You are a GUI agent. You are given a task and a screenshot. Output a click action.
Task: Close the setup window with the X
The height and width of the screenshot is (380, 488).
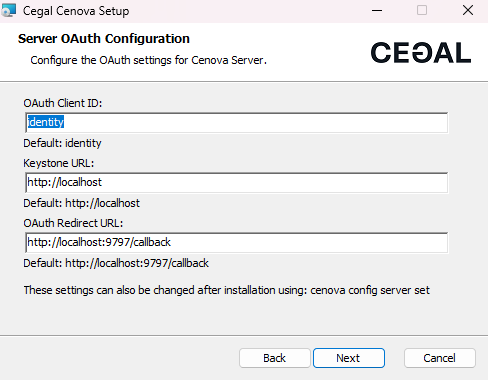[x=468, y=10]
